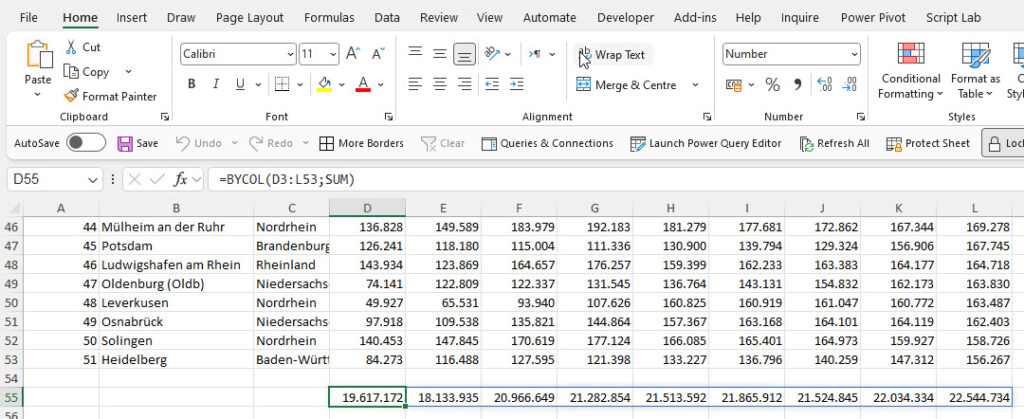The width and height of the screenshot is (1024, 419).
Task: Click the Increase Font Size icon
Action: pos(353,54)
